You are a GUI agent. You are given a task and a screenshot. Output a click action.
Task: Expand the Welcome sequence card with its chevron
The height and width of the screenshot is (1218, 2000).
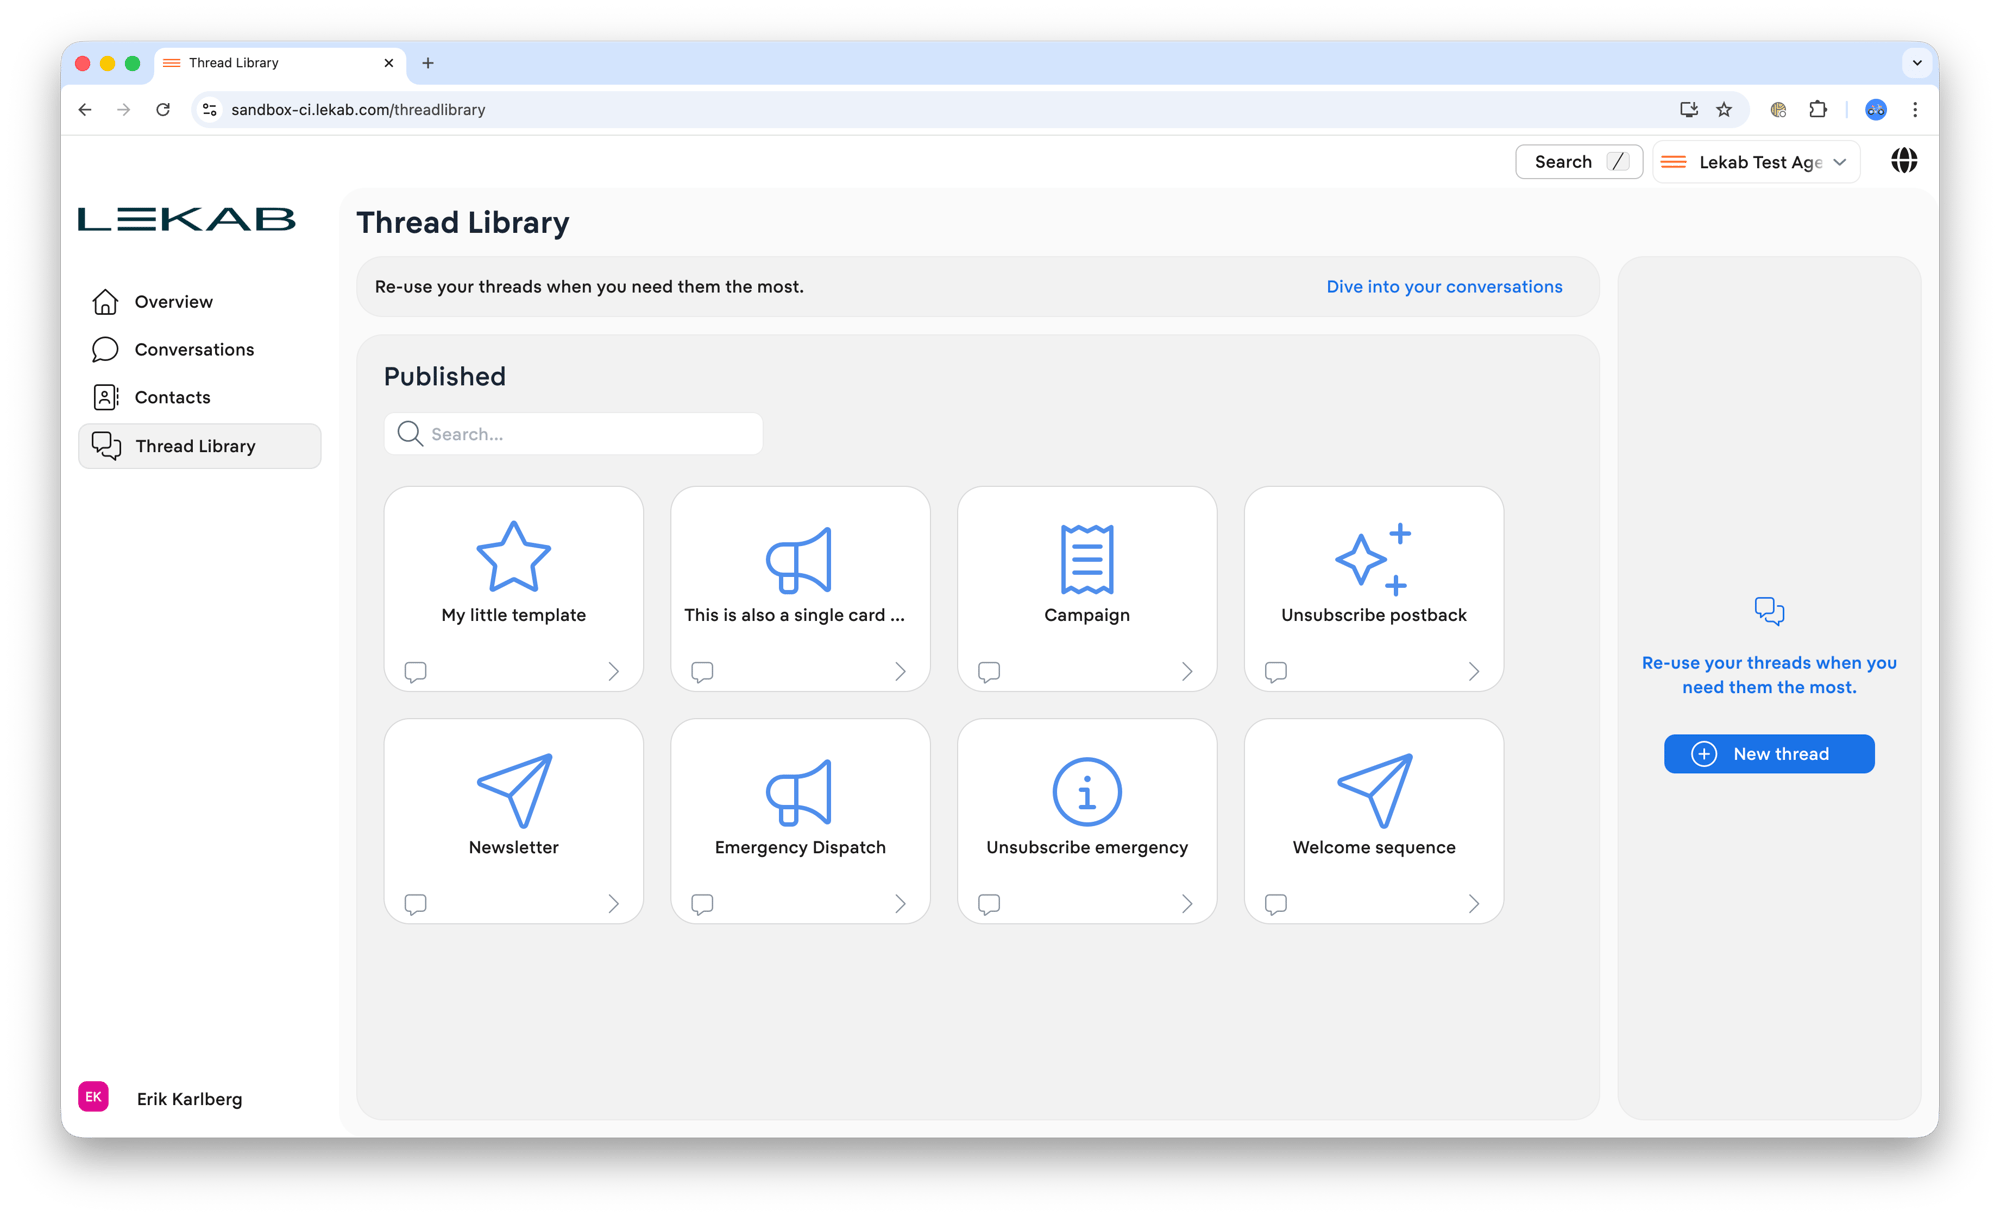coord(1473,903)
